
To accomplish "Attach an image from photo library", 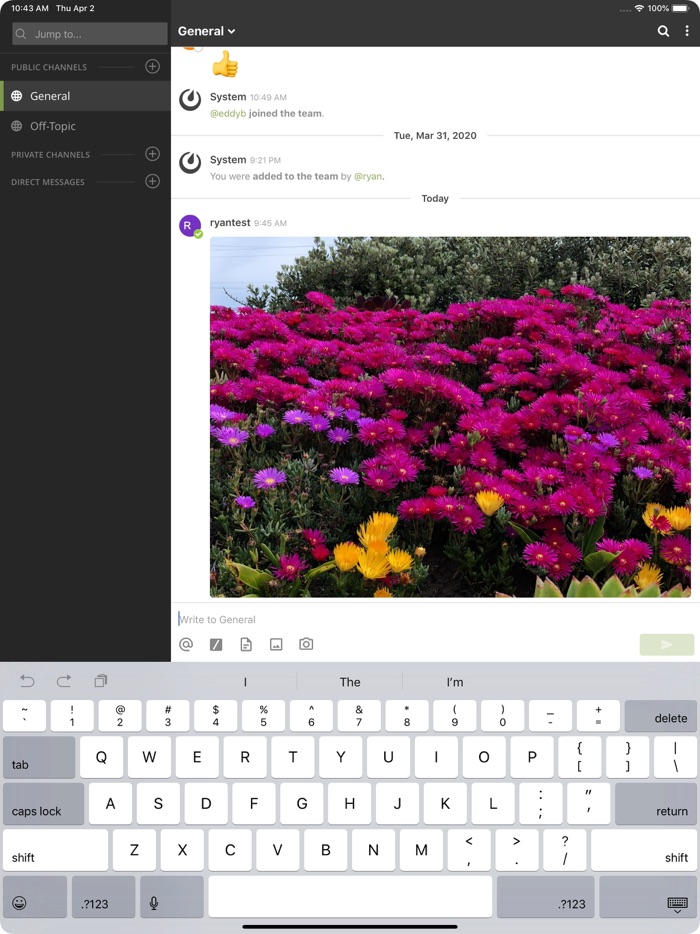I will coord(276,644).
